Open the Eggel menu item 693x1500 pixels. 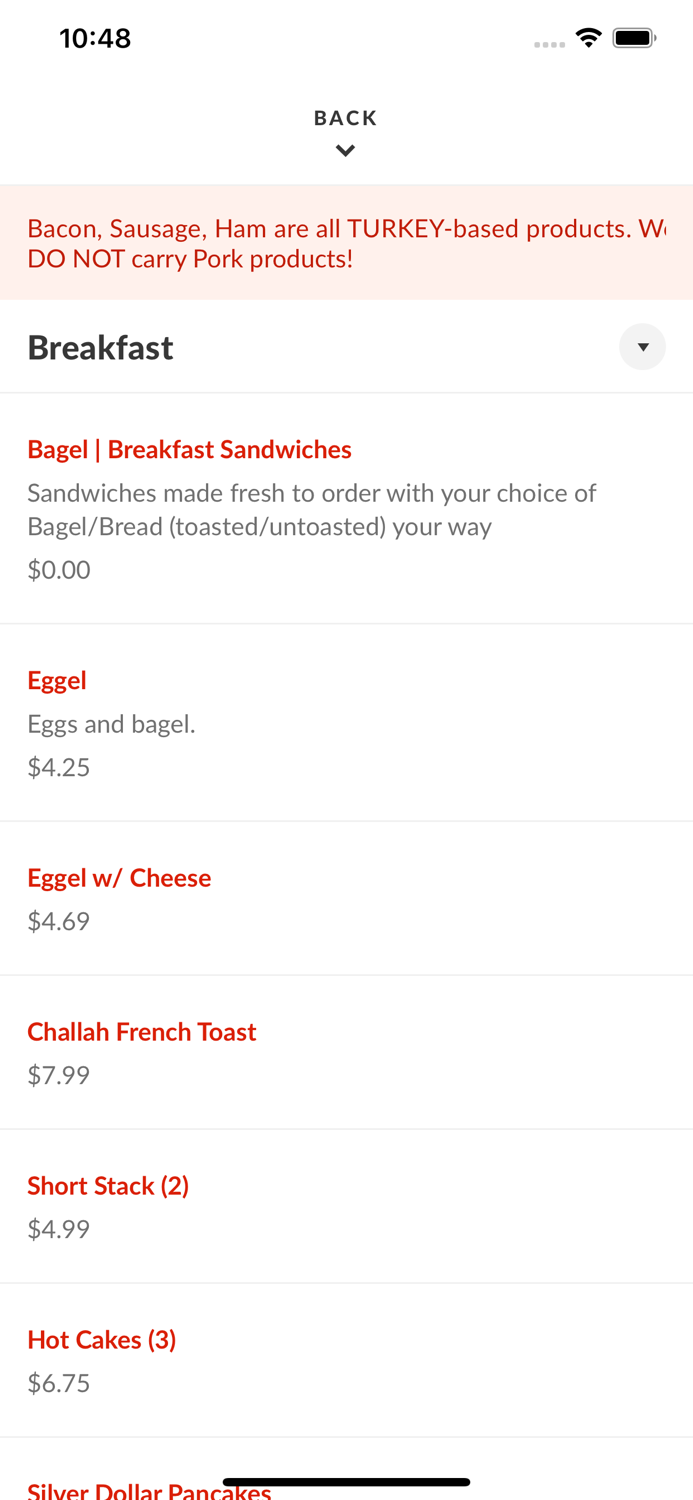click(x=57, y=680)
